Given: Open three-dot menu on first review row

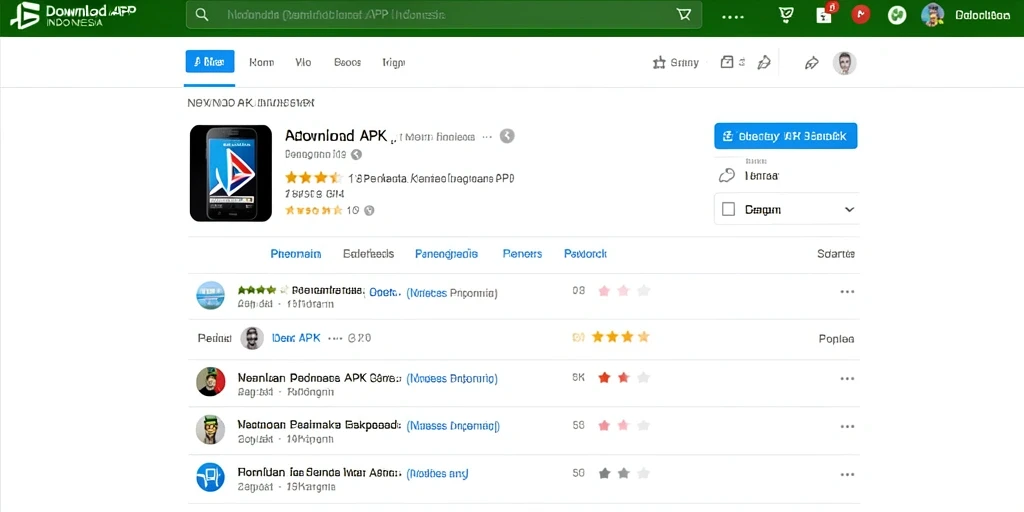Looking at the screenshot, I should point(847,292).
